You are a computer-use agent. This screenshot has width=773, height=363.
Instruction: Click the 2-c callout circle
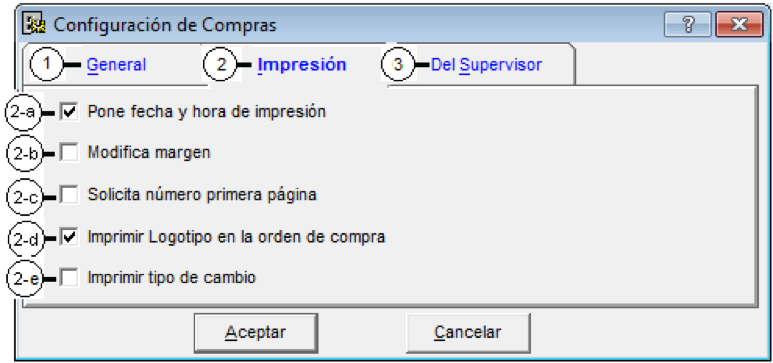[x=24, y=197]
